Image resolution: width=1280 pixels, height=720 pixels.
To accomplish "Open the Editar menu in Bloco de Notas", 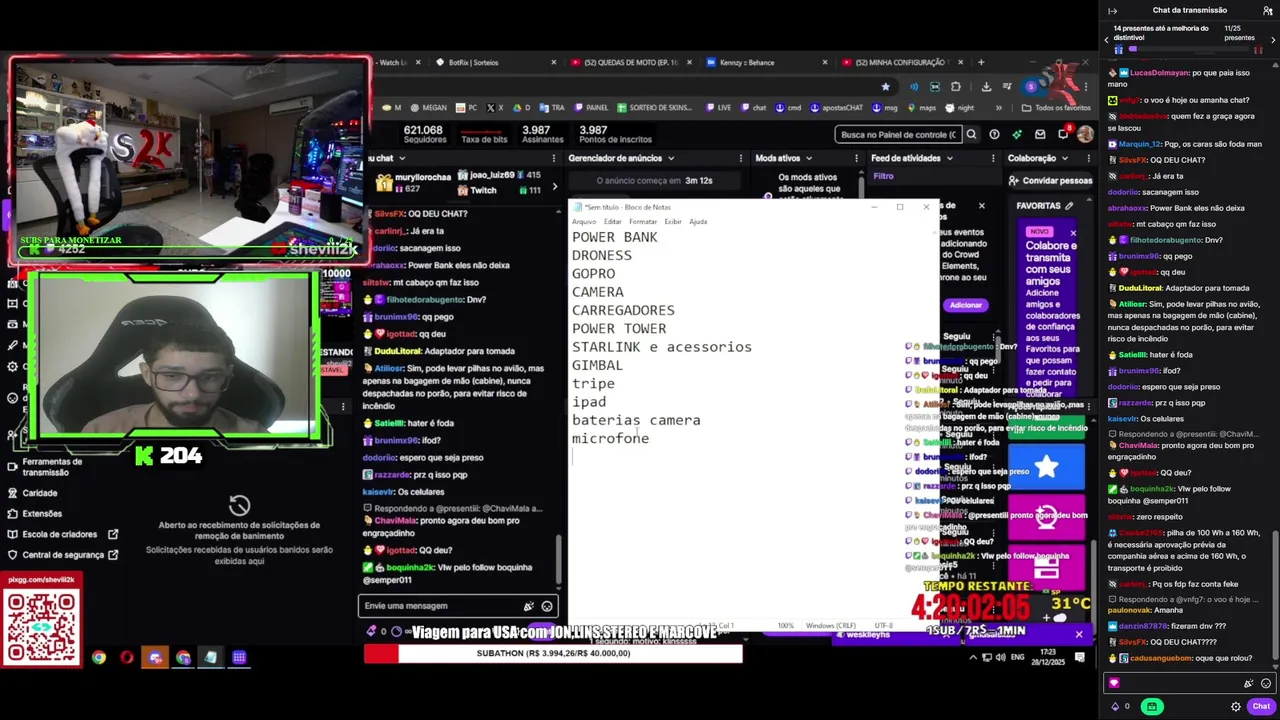I will click(x=613, y=222).
